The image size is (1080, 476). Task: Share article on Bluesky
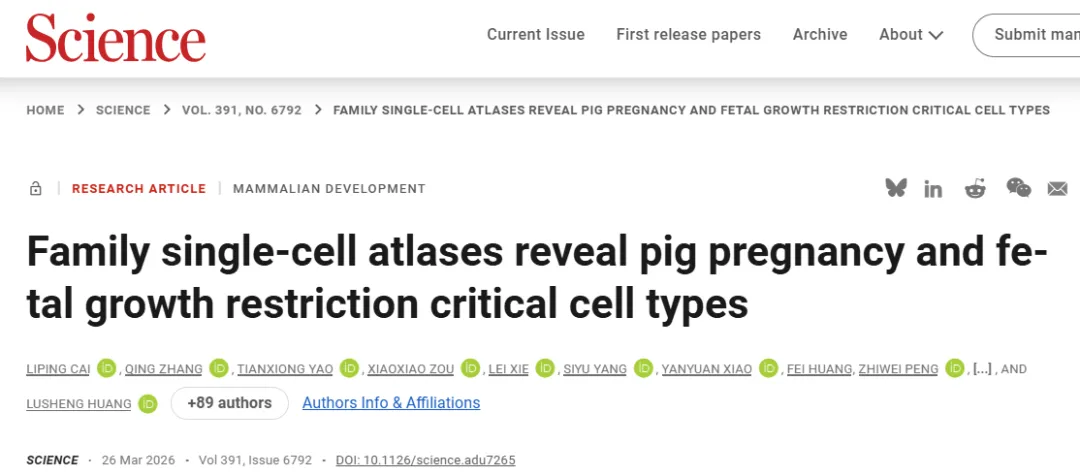(895, 188)
